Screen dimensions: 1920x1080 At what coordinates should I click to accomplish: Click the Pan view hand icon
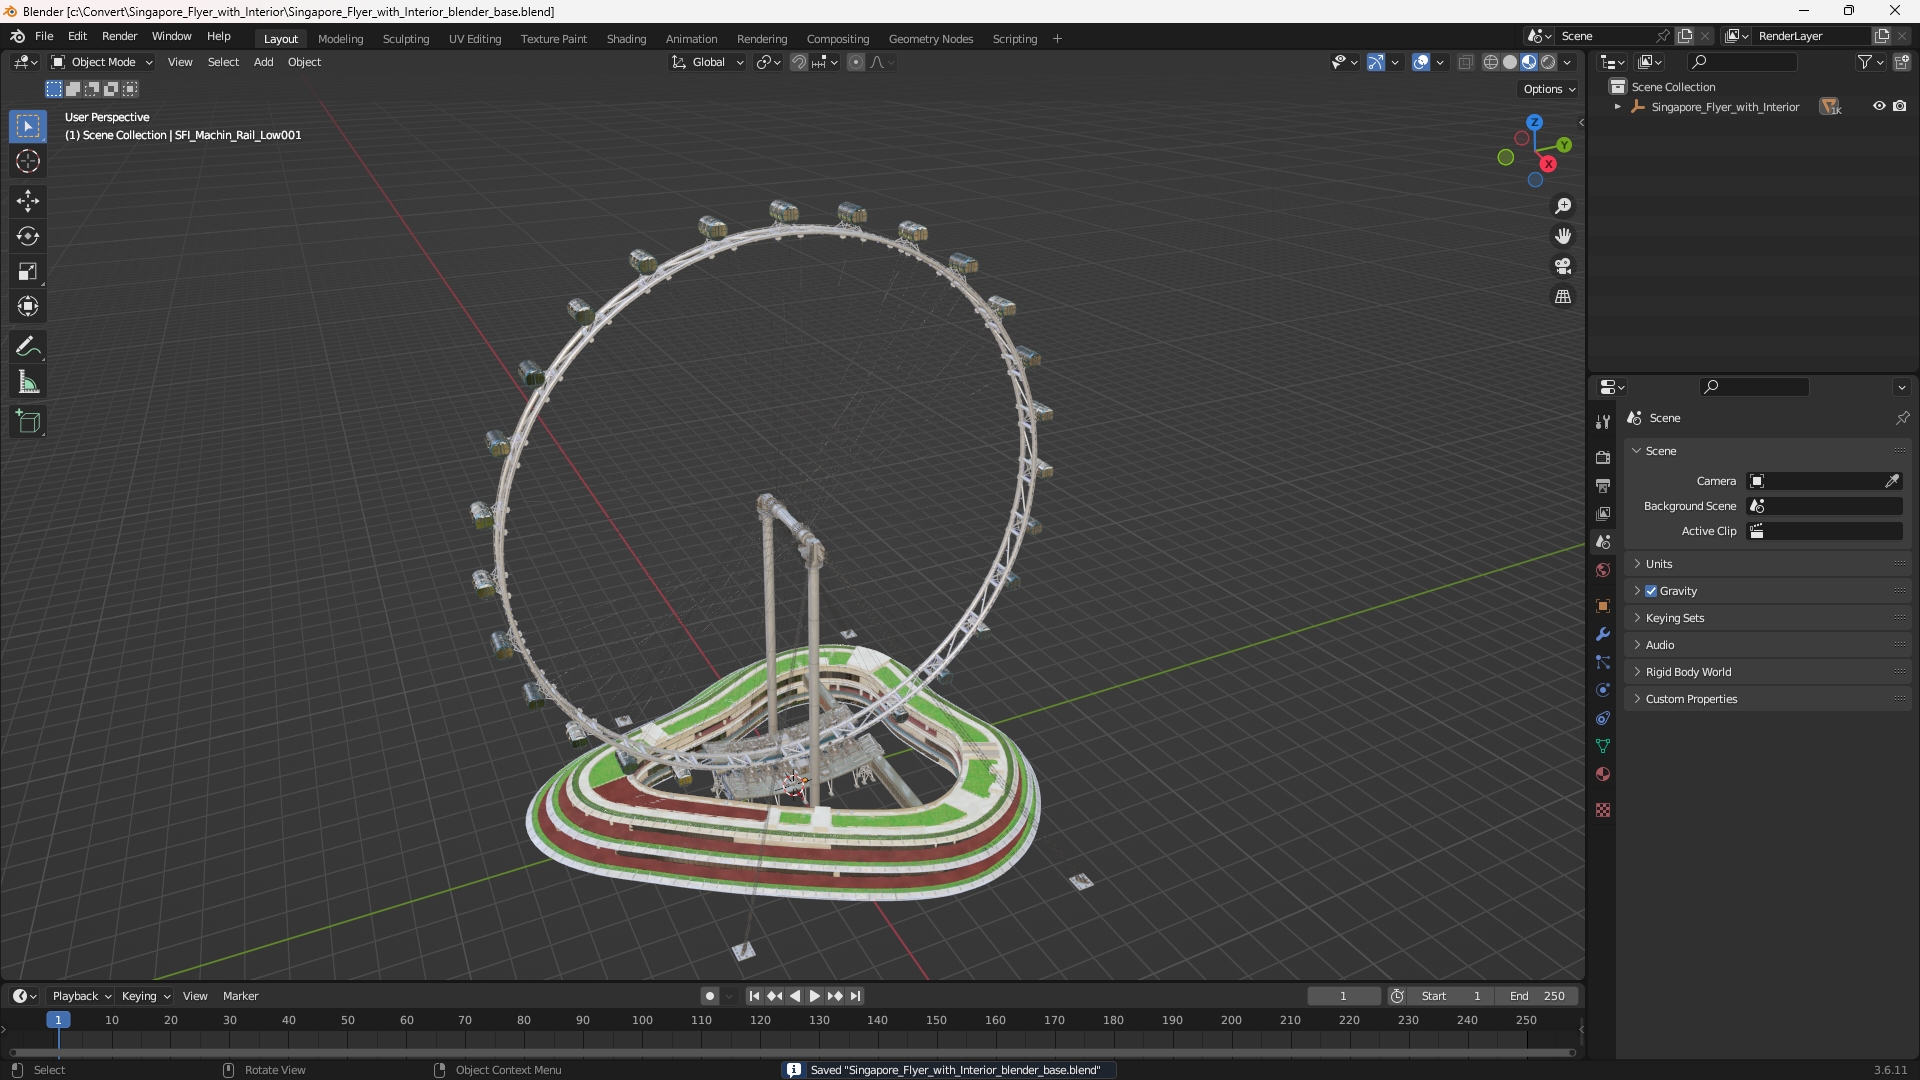(x=1563, y=236)
